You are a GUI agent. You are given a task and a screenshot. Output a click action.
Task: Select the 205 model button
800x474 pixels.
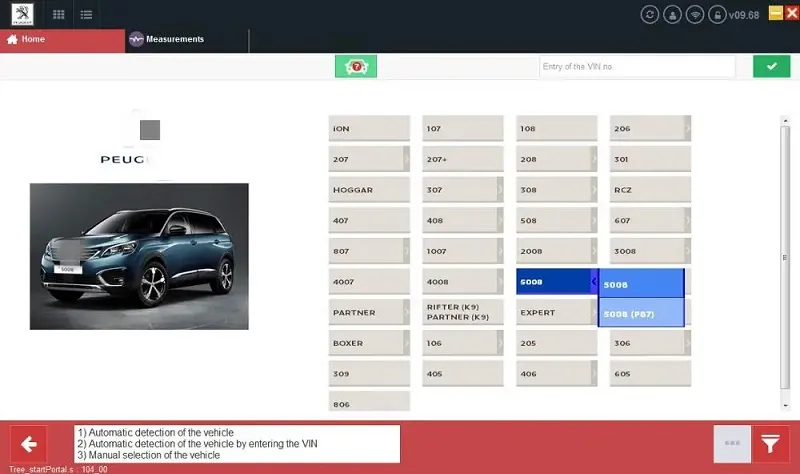557,342
